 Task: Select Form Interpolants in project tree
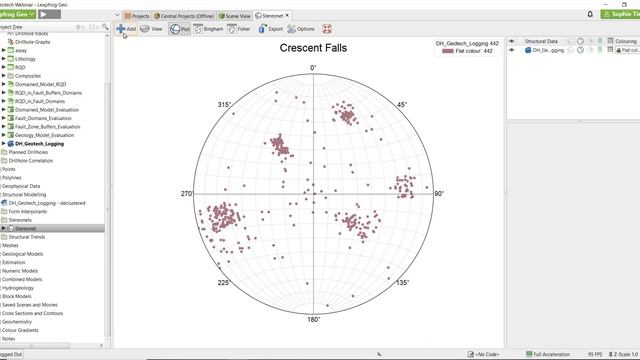[28, 211]
